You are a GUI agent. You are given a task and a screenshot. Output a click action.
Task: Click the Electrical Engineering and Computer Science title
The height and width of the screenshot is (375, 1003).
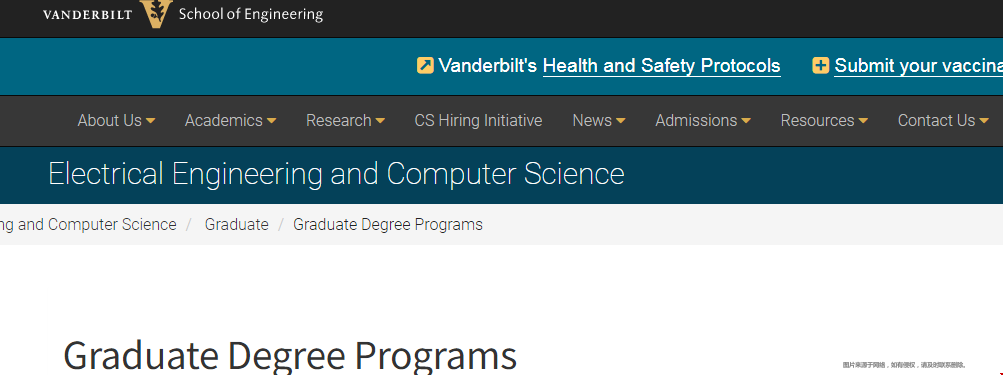[x=336, y=174]
